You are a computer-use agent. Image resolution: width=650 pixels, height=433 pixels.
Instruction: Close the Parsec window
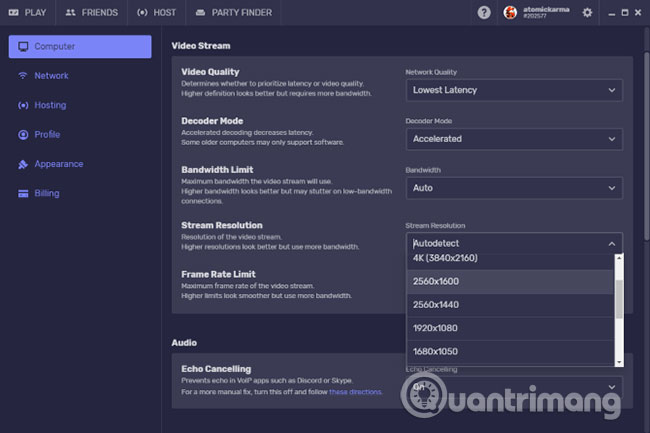[638, 13]
